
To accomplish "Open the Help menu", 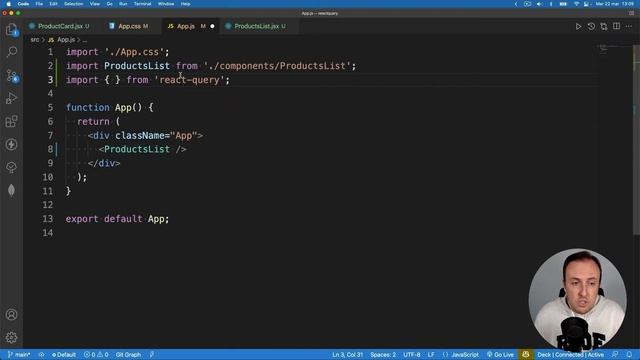I will coord(186,4).
